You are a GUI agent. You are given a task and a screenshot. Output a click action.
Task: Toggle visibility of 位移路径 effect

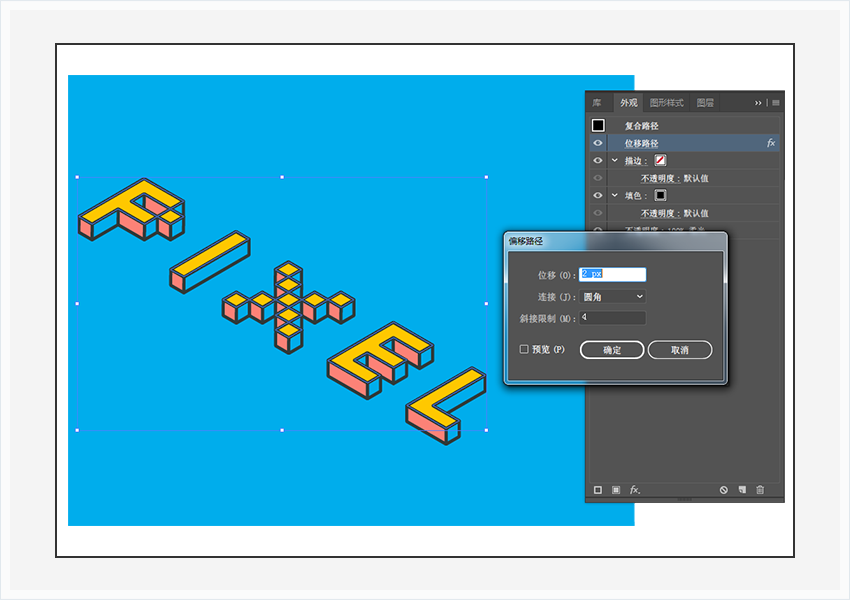coord(598,143)
